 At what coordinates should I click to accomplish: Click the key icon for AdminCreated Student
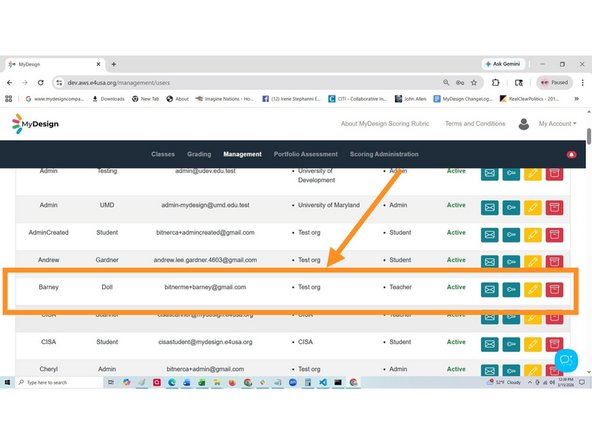(x=511, y=235)
